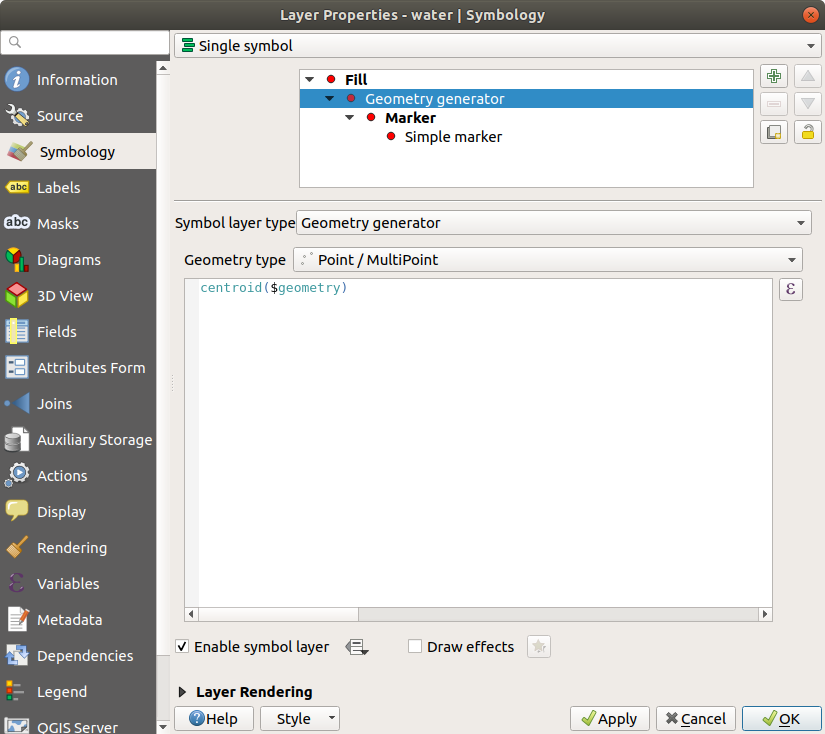
Task: Click the Apply button
Action: tap(609, 718)
